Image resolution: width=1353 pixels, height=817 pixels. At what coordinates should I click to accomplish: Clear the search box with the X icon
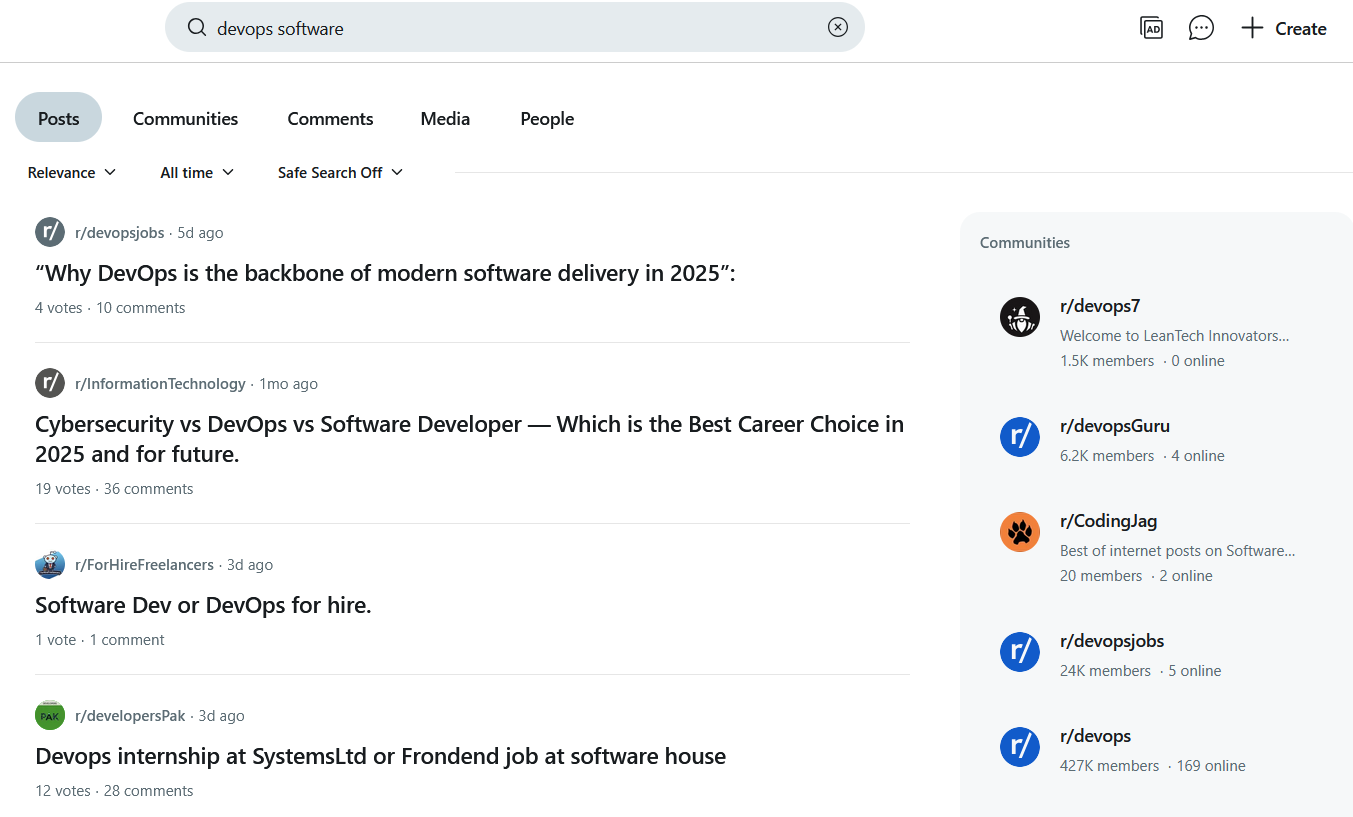pos(838,28)
